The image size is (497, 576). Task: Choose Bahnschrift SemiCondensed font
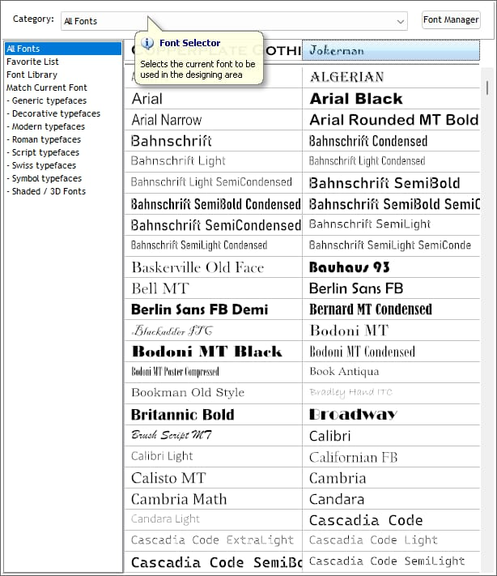pos(213,225)
